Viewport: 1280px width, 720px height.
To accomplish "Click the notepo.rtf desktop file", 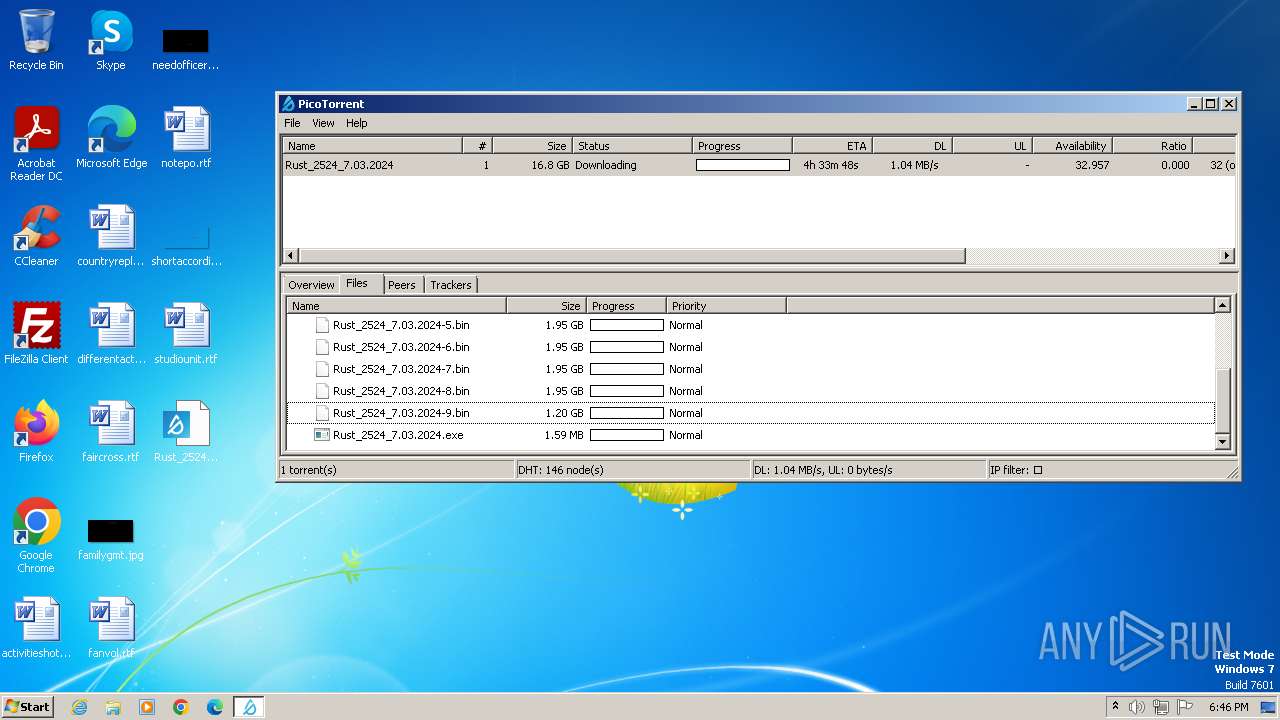I will [186, 138].
